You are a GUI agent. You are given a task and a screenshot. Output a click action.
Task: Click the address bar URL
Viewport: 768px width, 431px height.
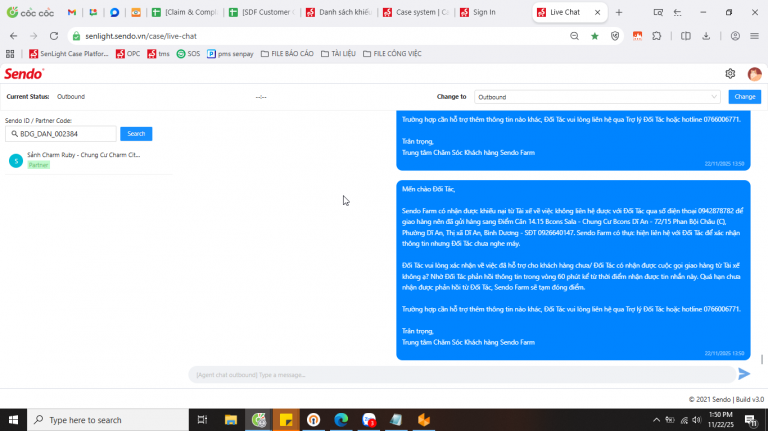[x=141, y=36]
